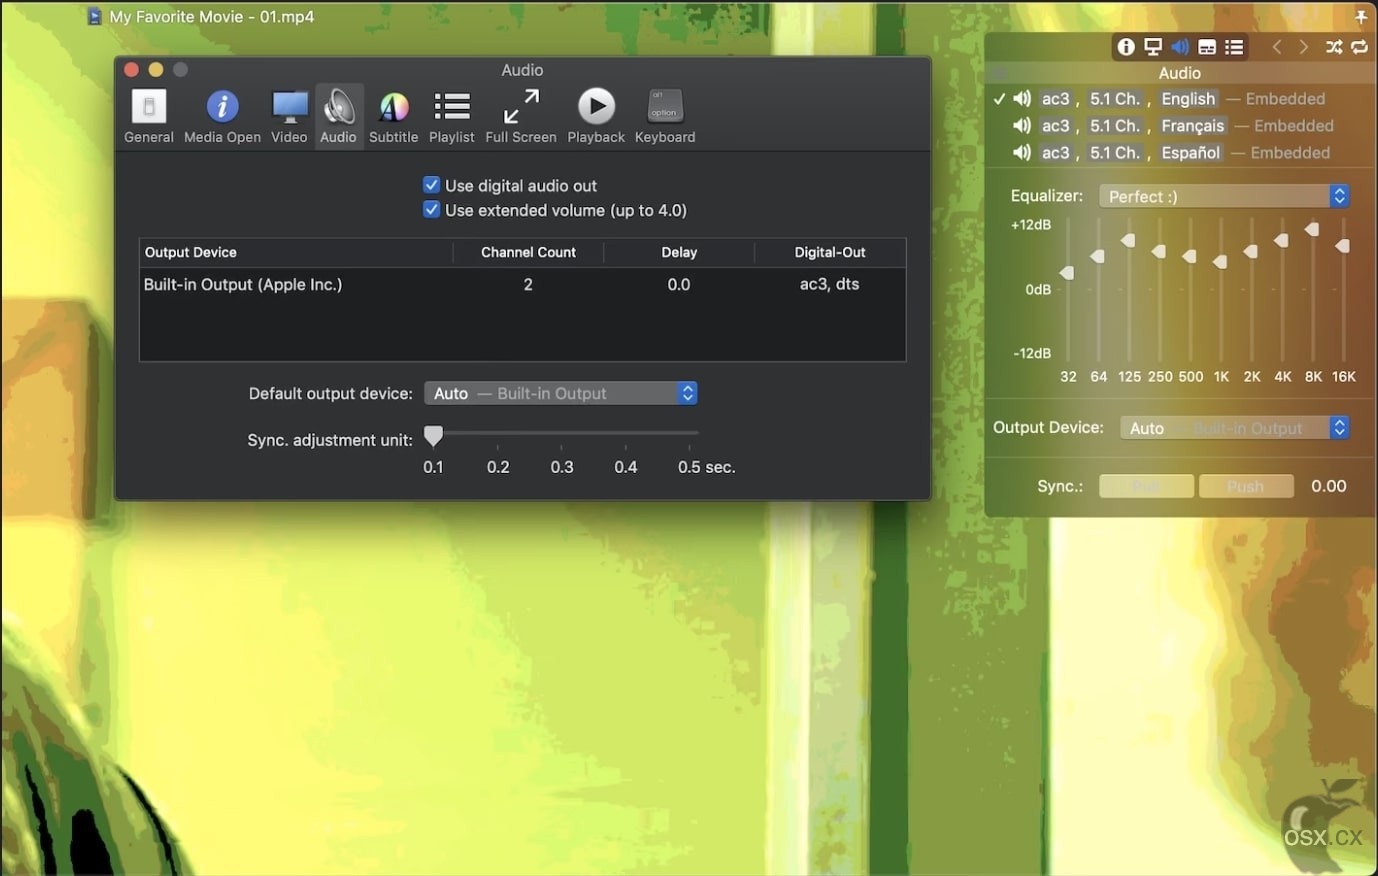The image size is (1378, 876).
Task: Go to previous item with left chevron
Action: click(1277, 47)
